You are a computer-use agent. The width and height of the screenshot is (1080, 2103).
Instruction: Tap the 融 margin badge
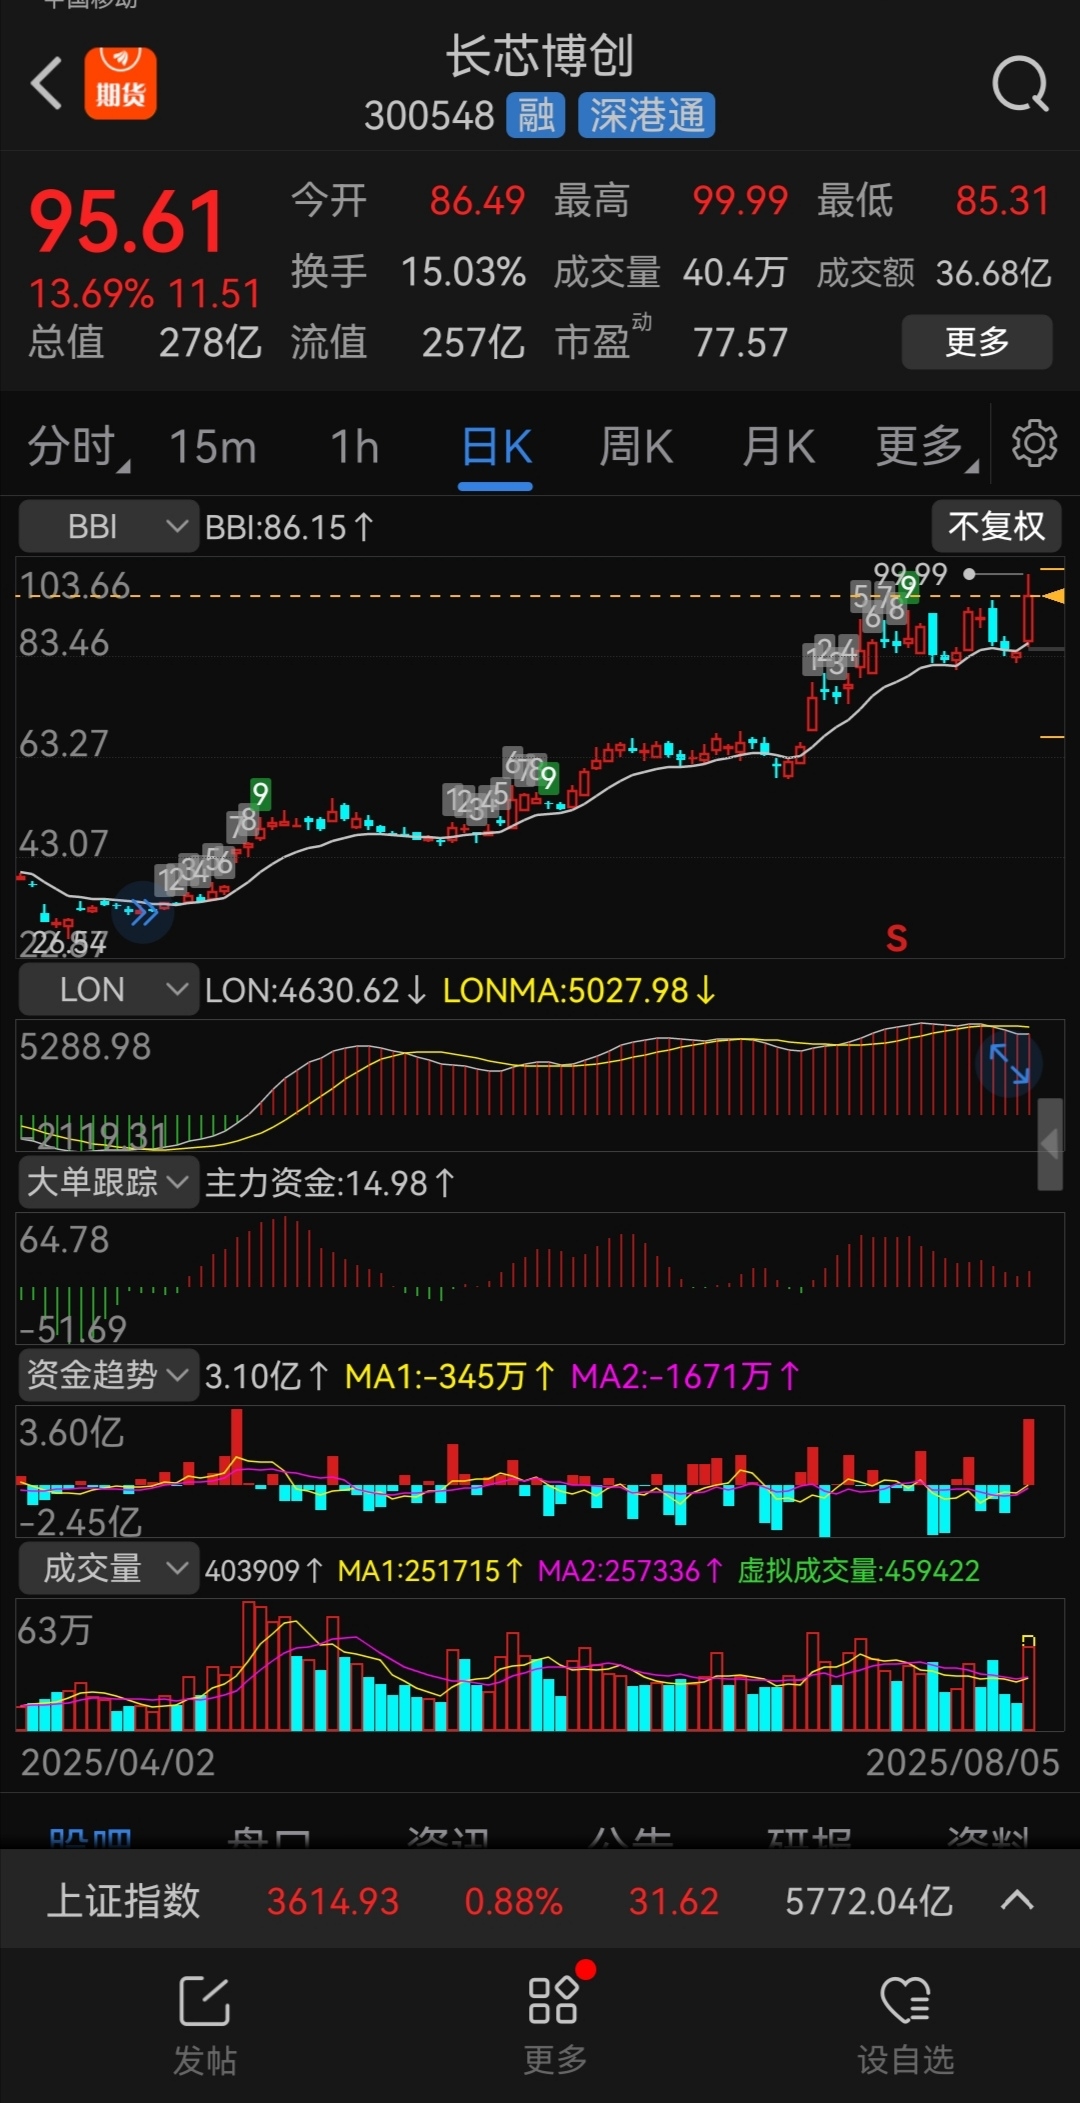[x=536, y=115]
